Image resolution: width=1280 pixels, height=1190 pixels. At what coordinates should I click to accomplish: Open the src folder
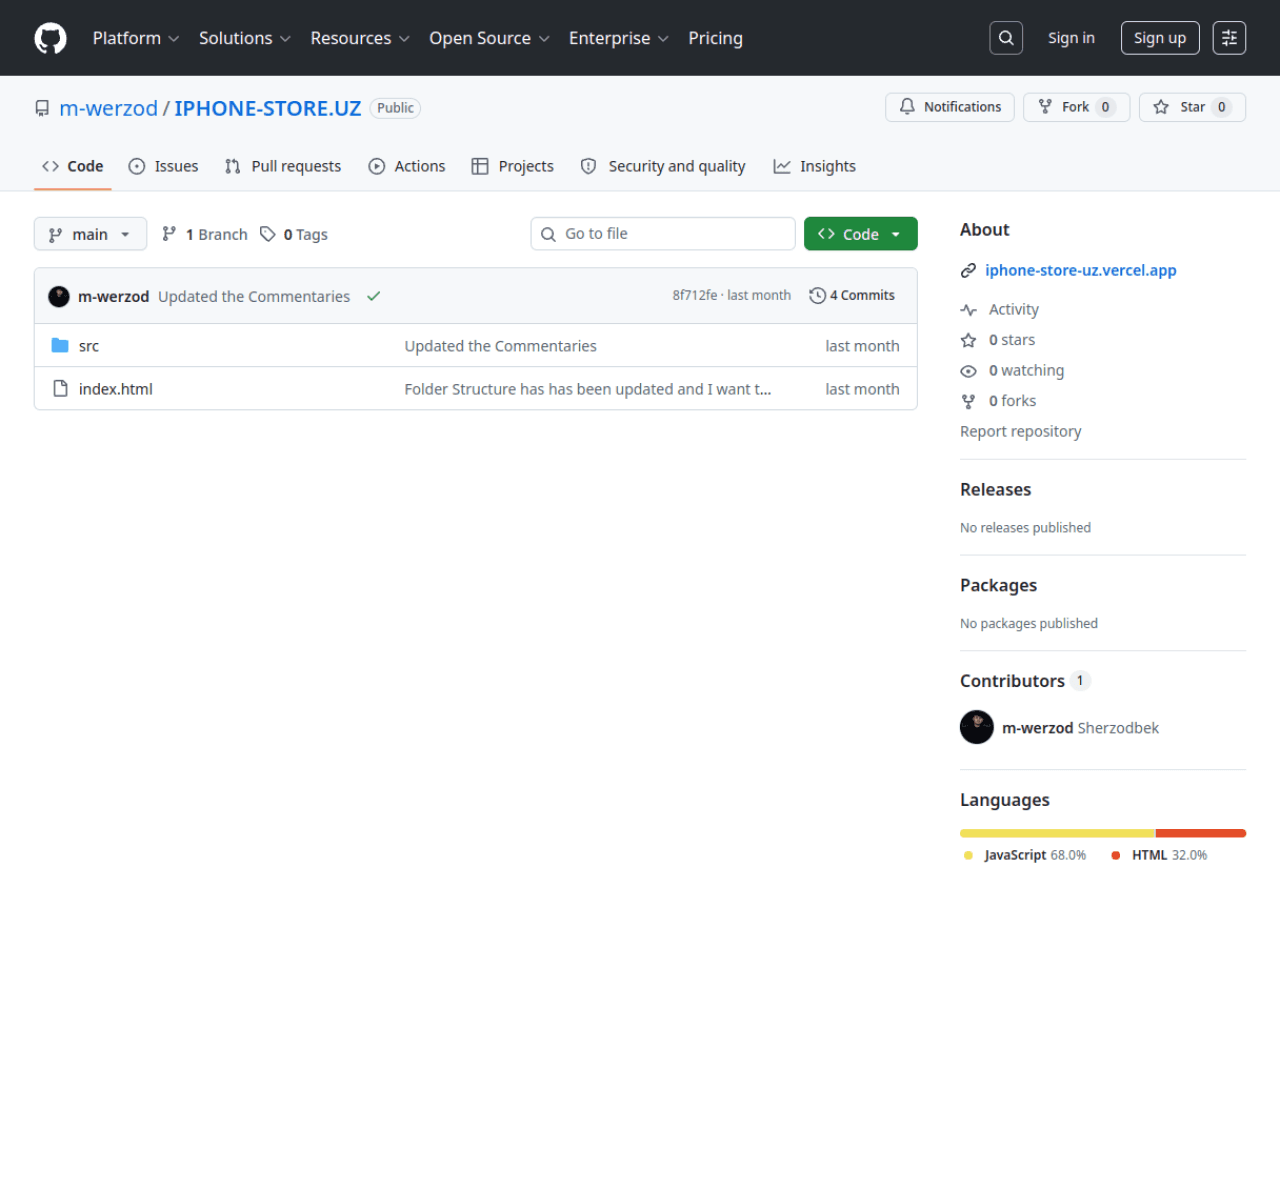[x=89, y=346]
